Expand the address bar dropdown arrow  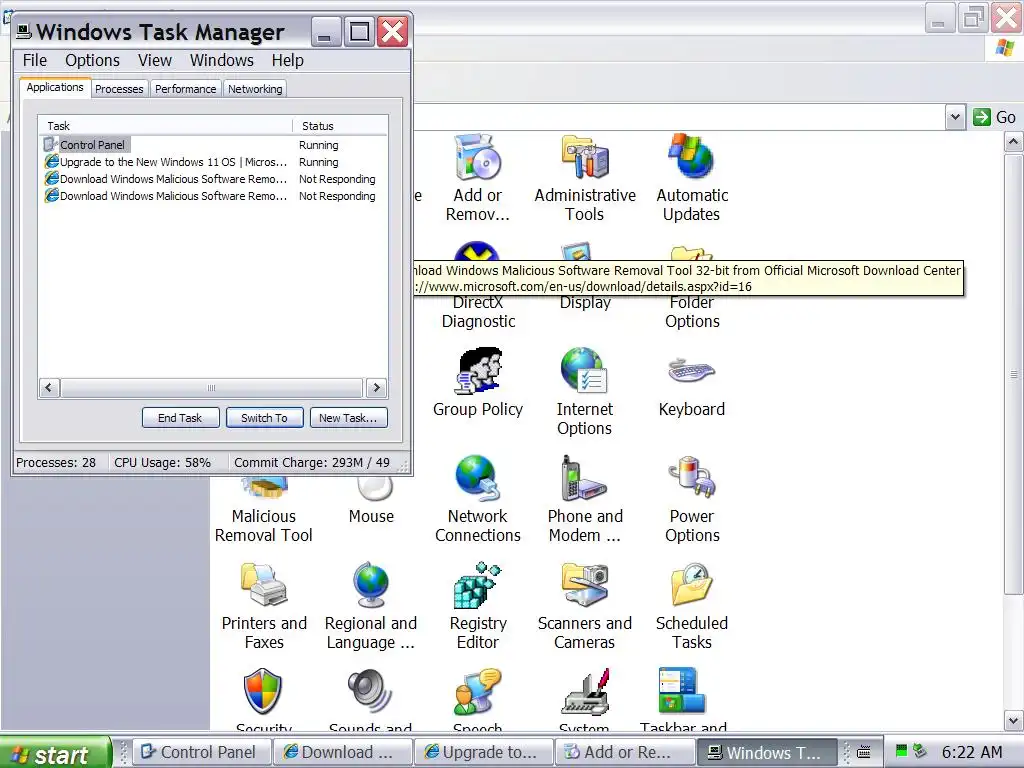(x=955, y=118)
